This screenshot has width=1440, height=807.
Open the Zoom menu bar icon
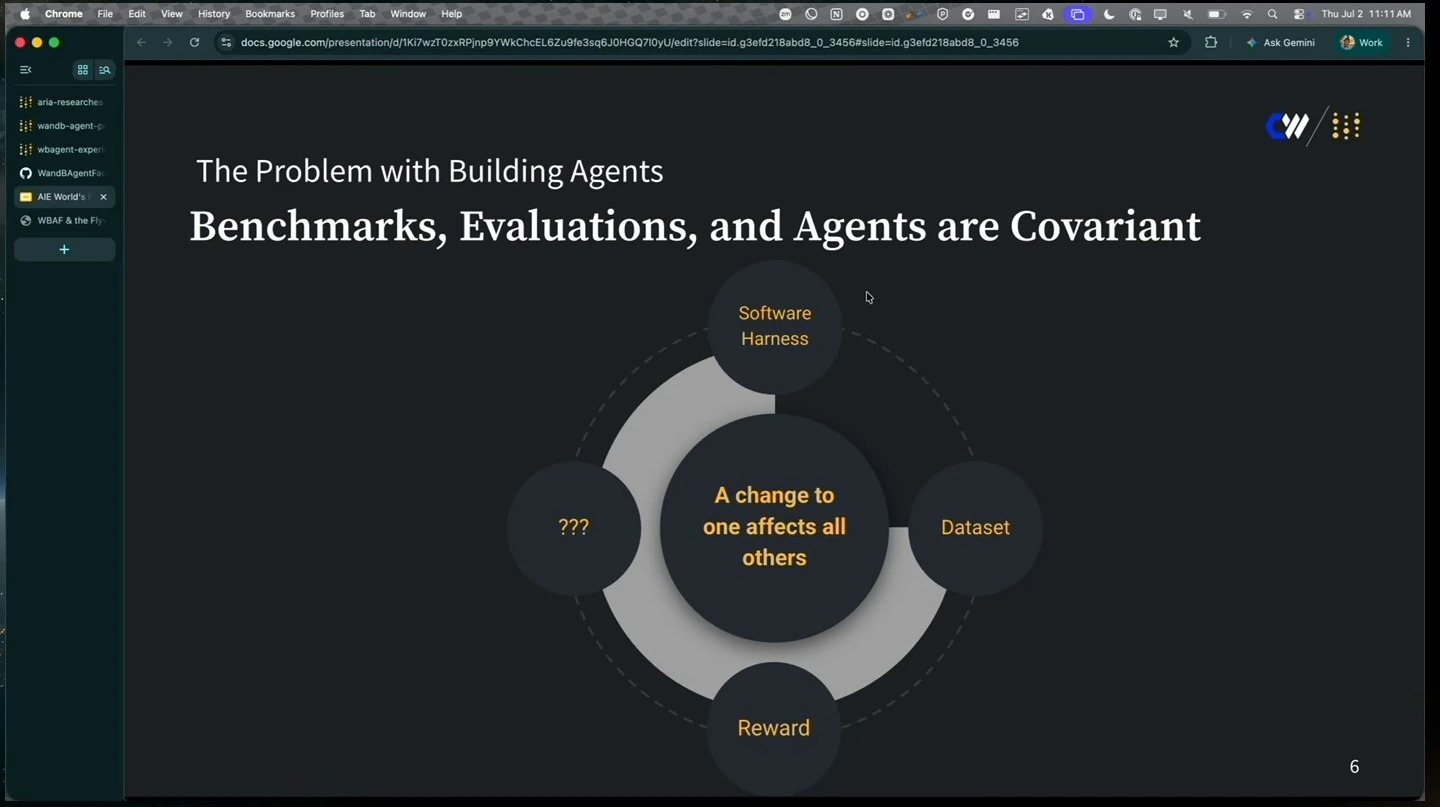point(785,14)
